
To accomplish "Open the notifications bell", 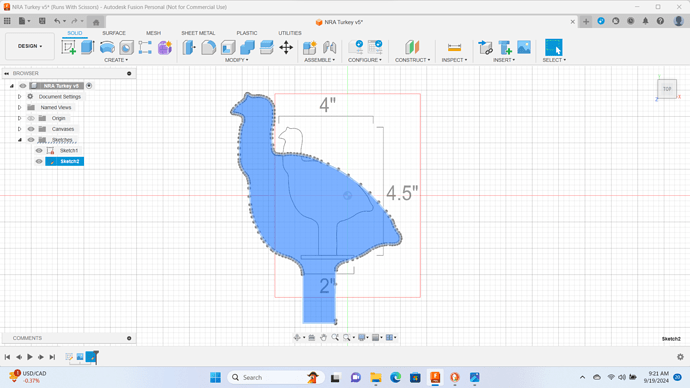I will (x=646, y=21).
